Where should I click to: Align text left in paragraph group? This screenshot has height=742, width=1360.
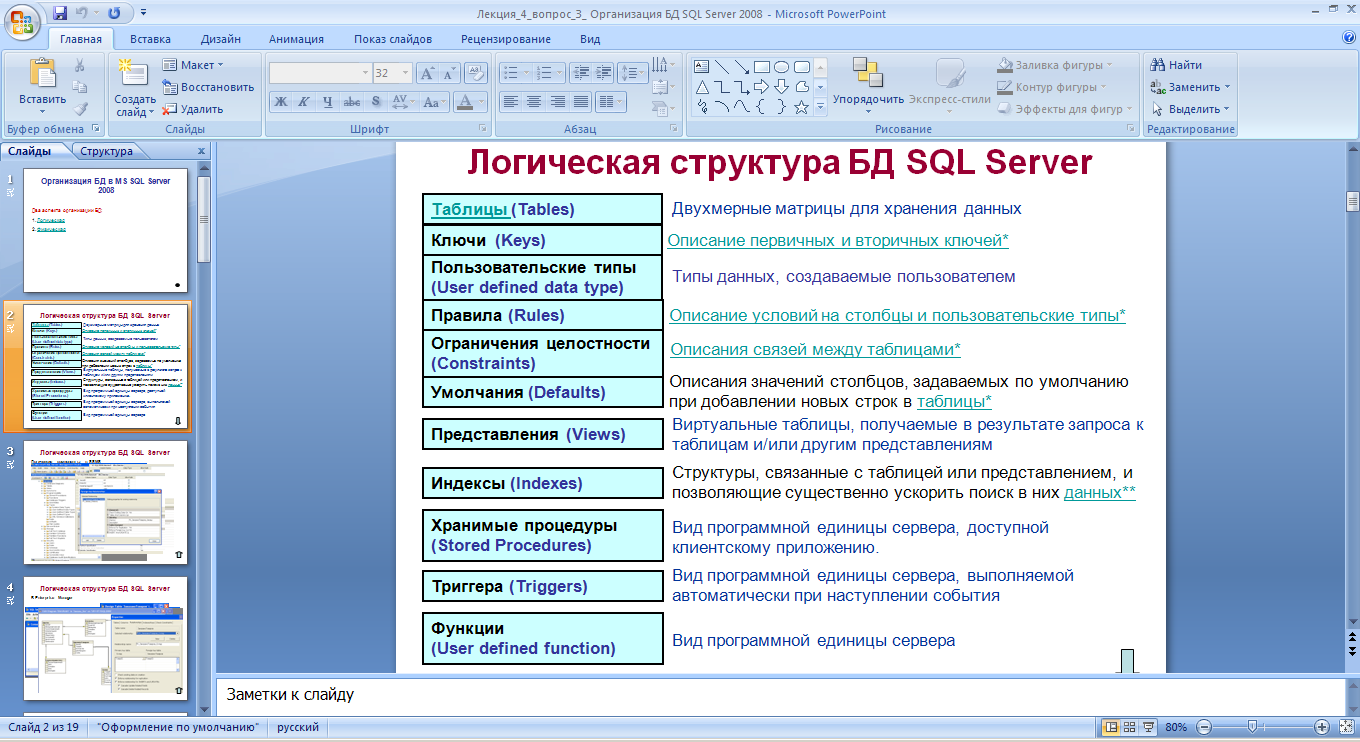point(510,102)
